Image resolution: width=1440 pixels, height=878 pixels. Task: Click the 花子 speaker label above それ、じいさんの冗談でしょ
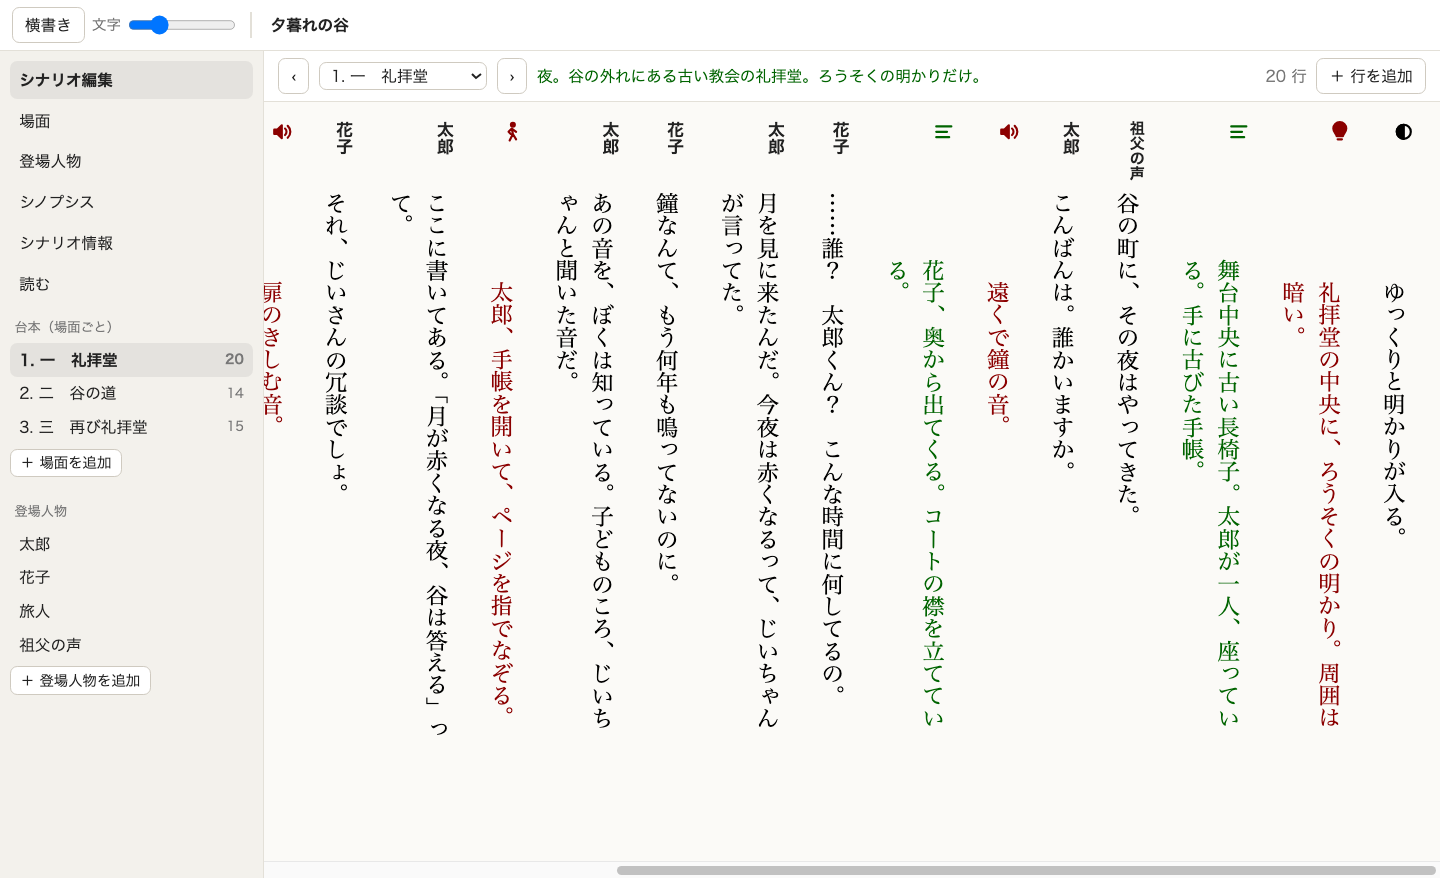click(x=344, y=137)
